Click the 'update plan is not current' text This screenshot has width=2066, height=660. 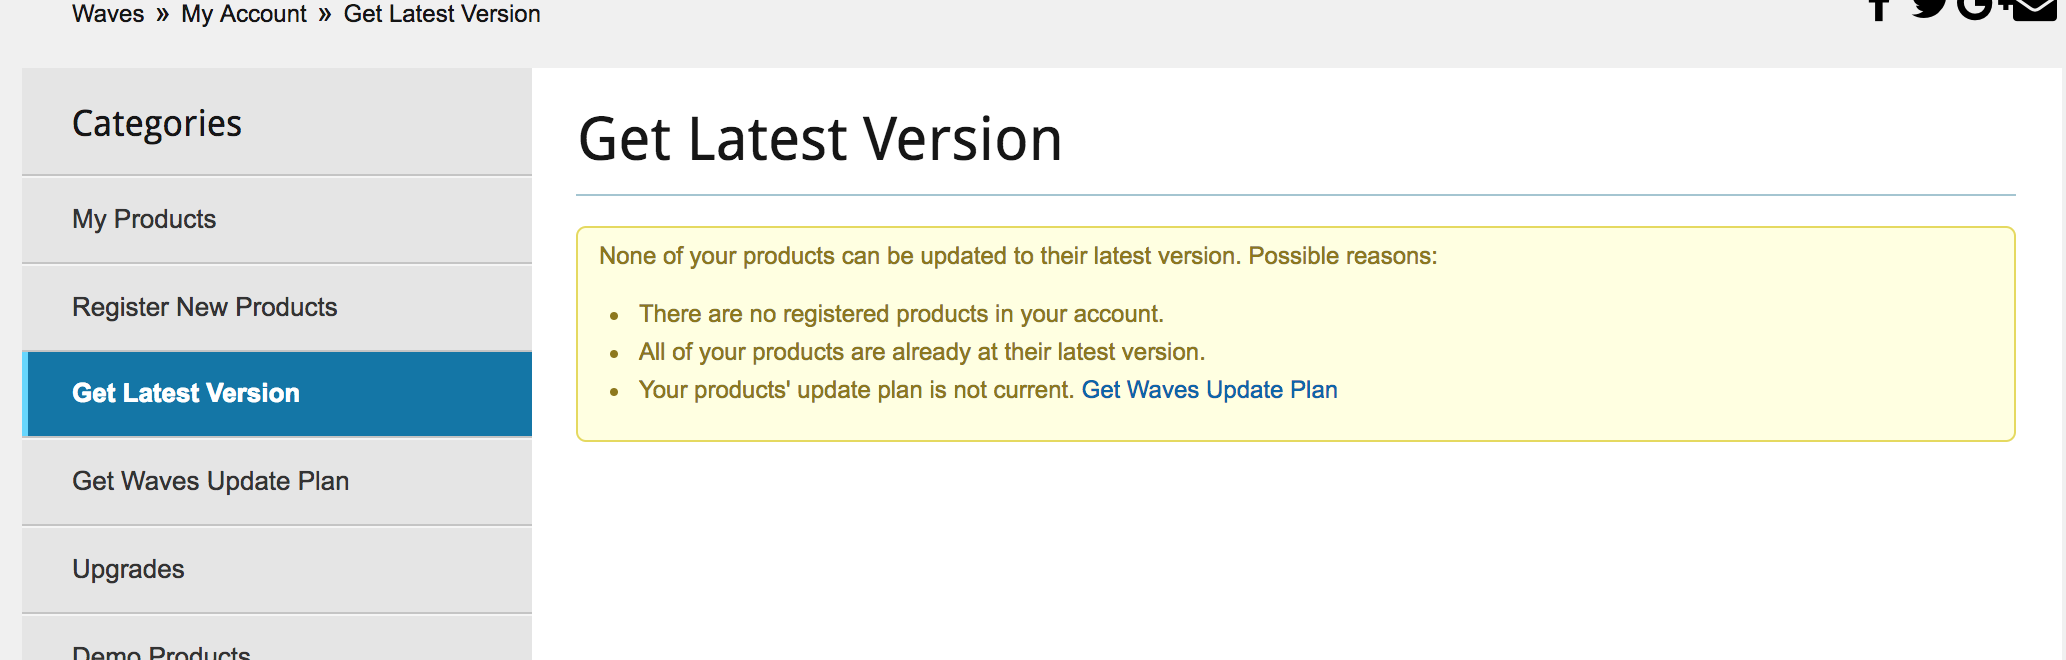856,390
